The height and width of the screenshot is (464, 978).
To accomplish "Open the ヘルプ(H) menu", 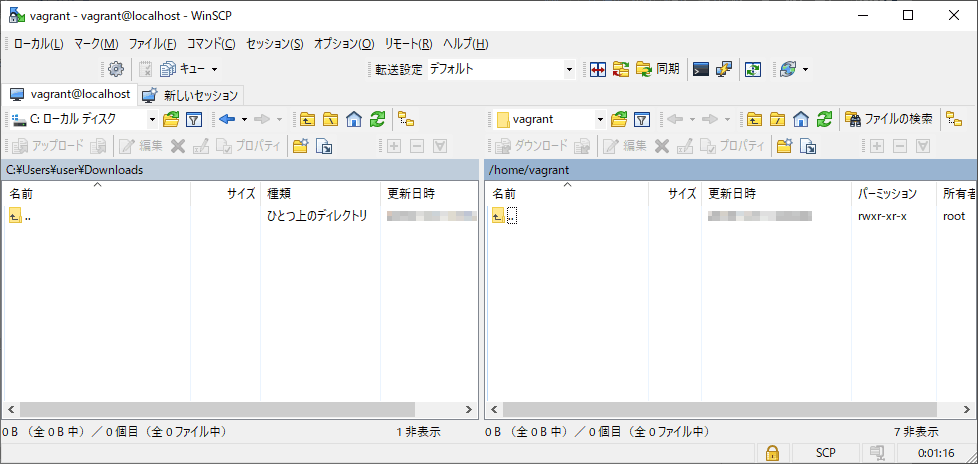I will (x=465, y=44).
